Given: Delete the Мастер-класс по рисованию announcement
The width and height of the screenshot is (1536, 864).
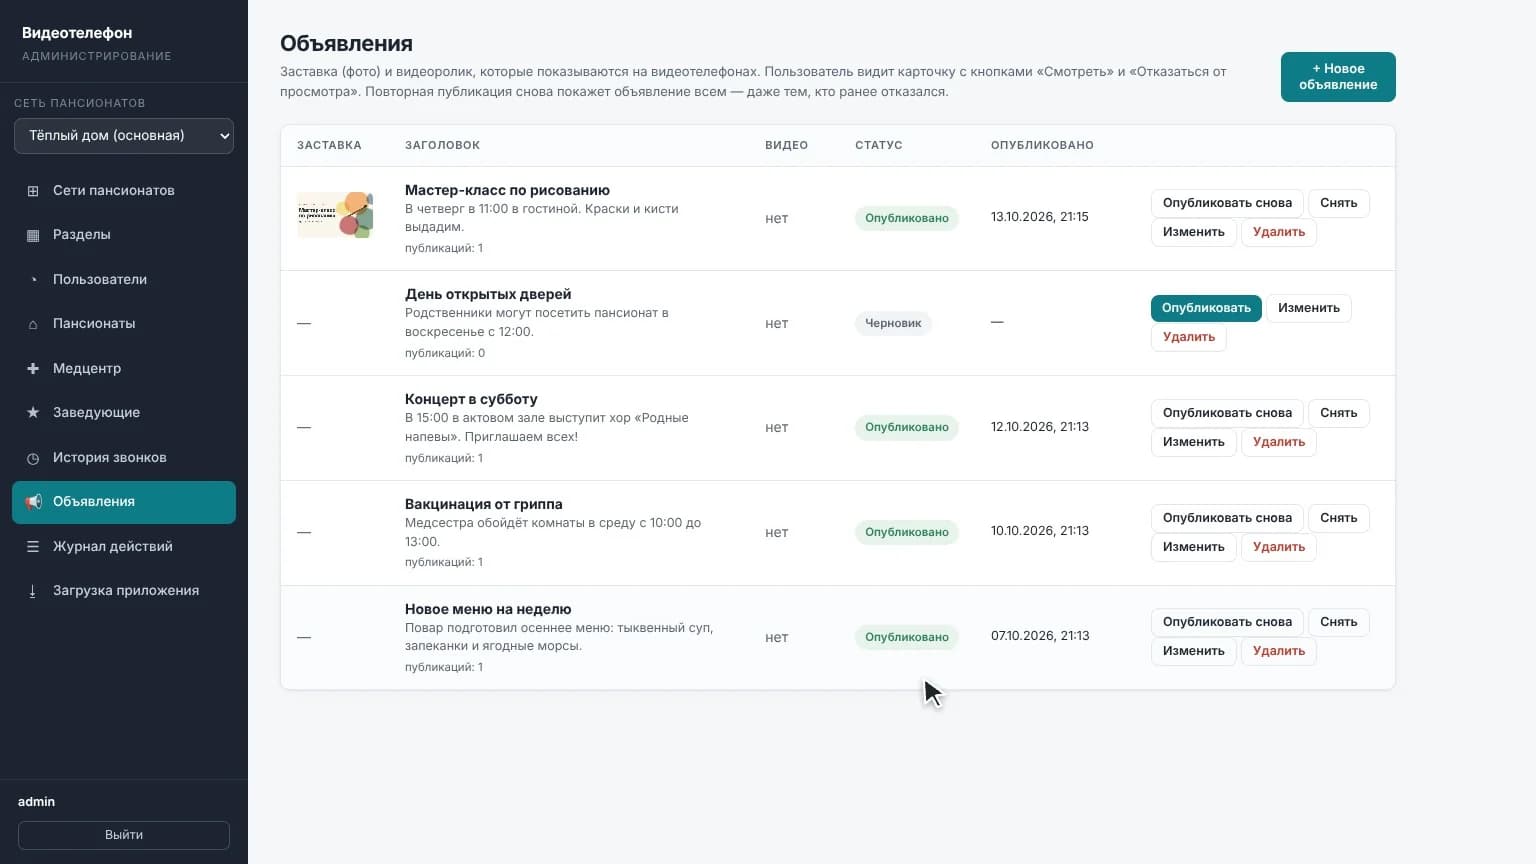Looking at the screenshot, I should (x=1278, y=232).
